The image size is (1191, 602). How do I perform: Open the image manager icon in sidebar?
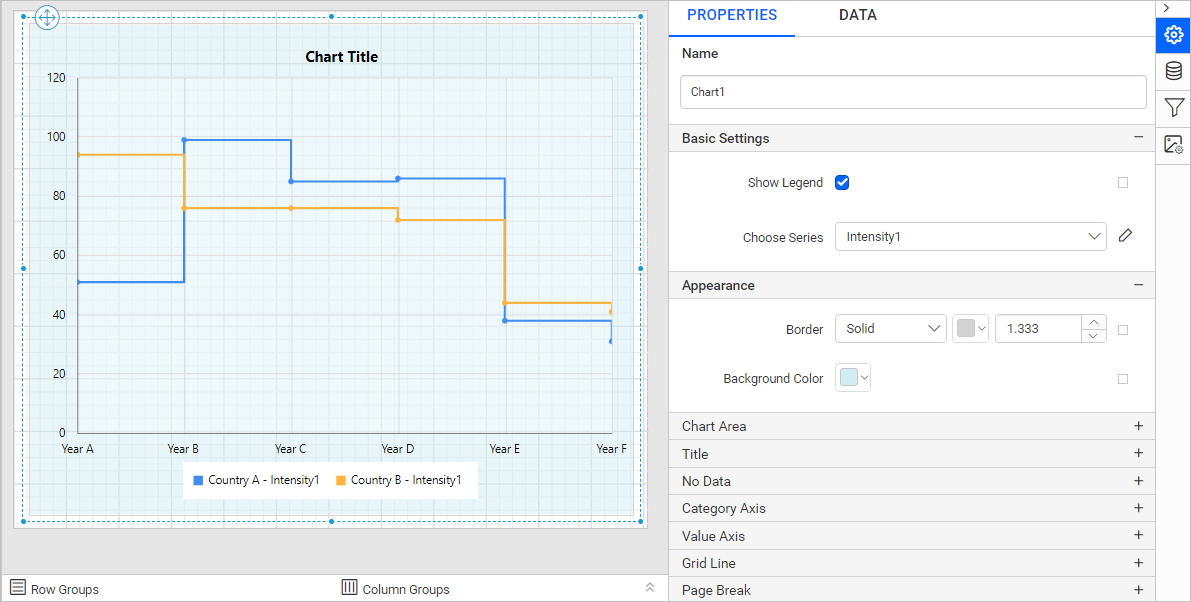coord(1173,144)
